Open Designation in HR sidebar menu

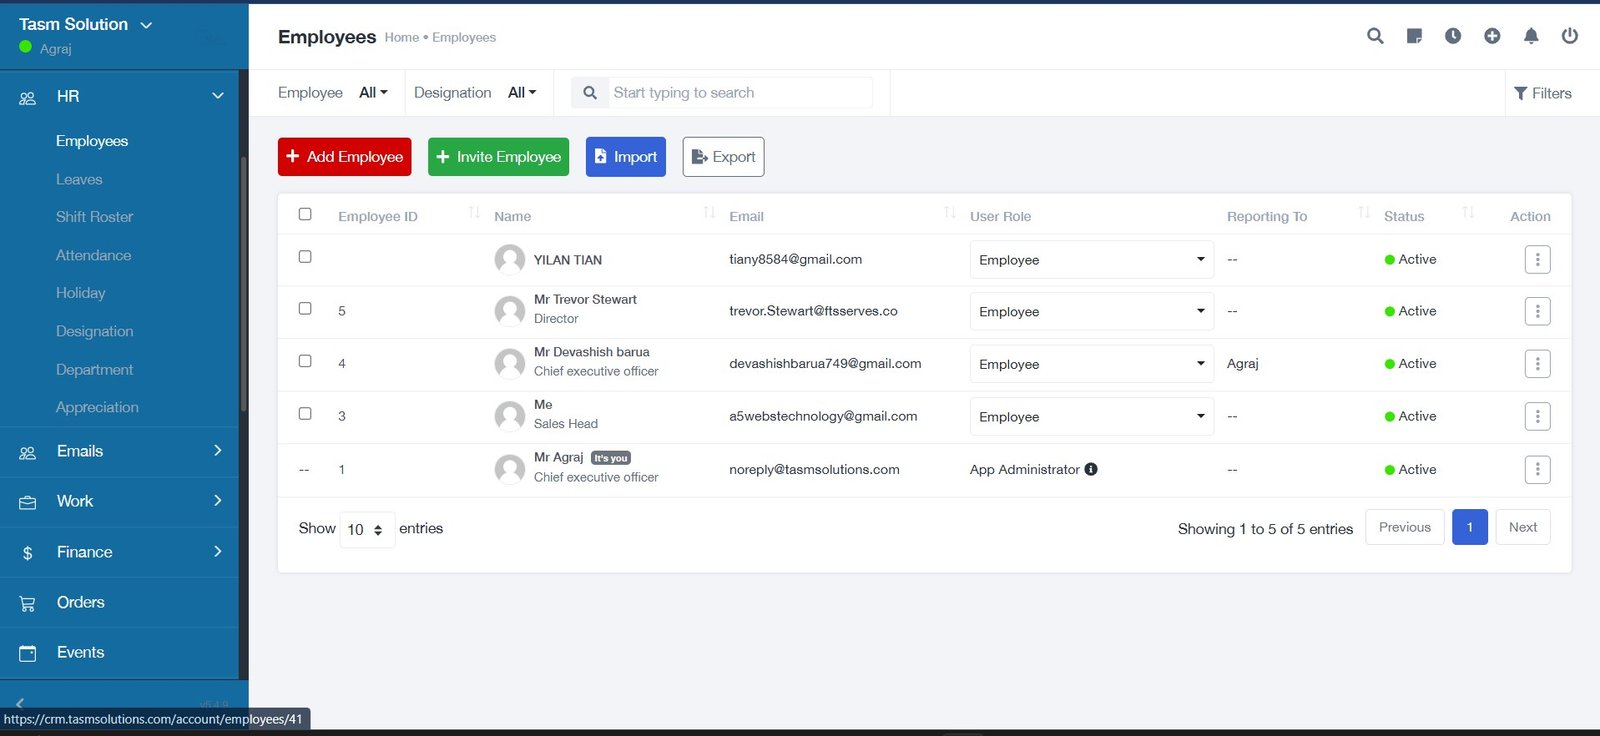pyautogui.click(x=94, y=332)
